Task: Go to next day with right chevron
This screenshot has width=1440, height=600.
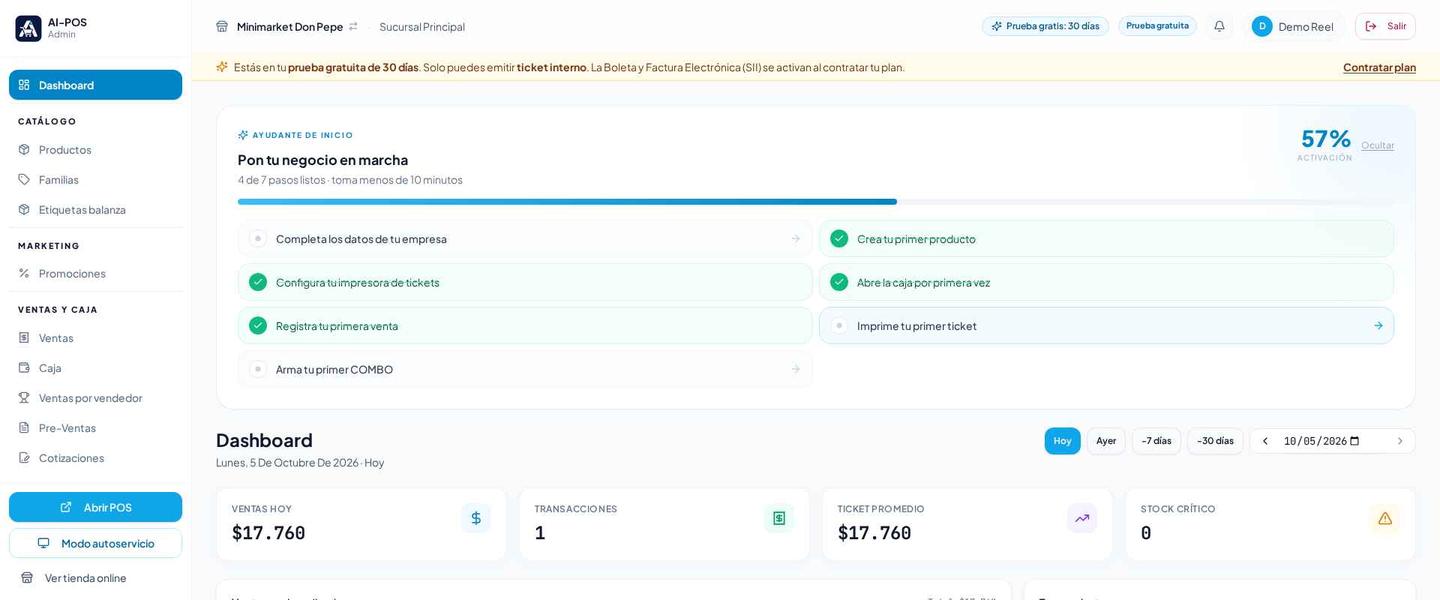Action: click(1400, 441)
